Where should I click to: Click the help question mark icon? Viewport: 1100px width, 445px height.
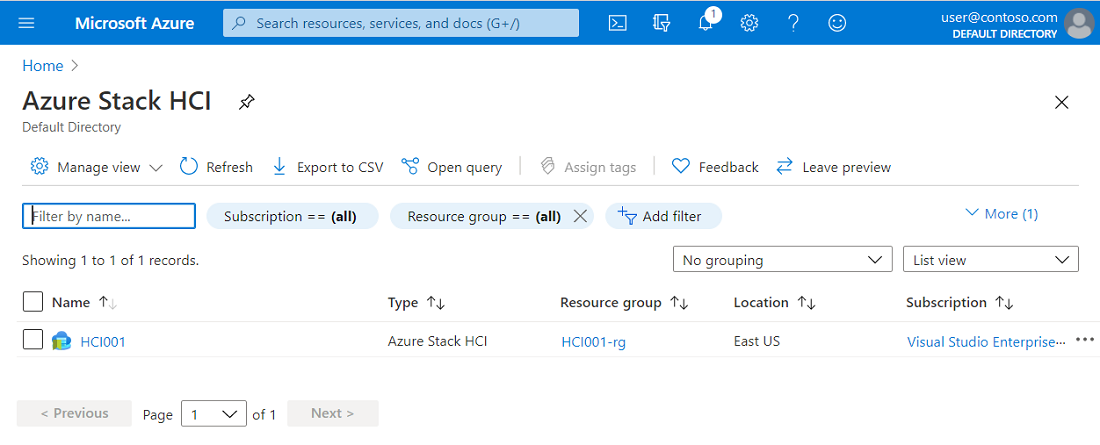pyautogui.click(x=793, y=23)
